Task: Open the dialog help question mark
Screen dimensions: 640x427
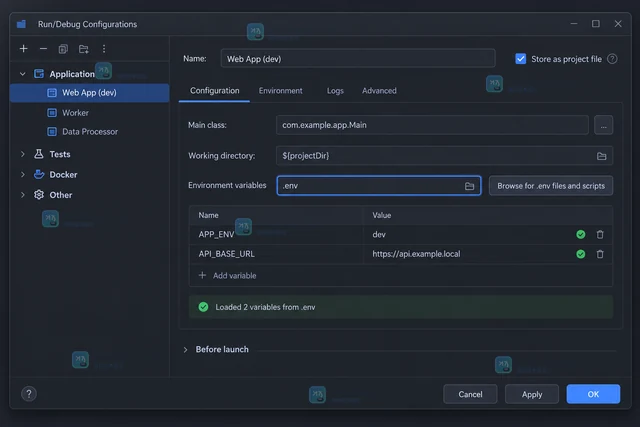Action: (29, 394)
